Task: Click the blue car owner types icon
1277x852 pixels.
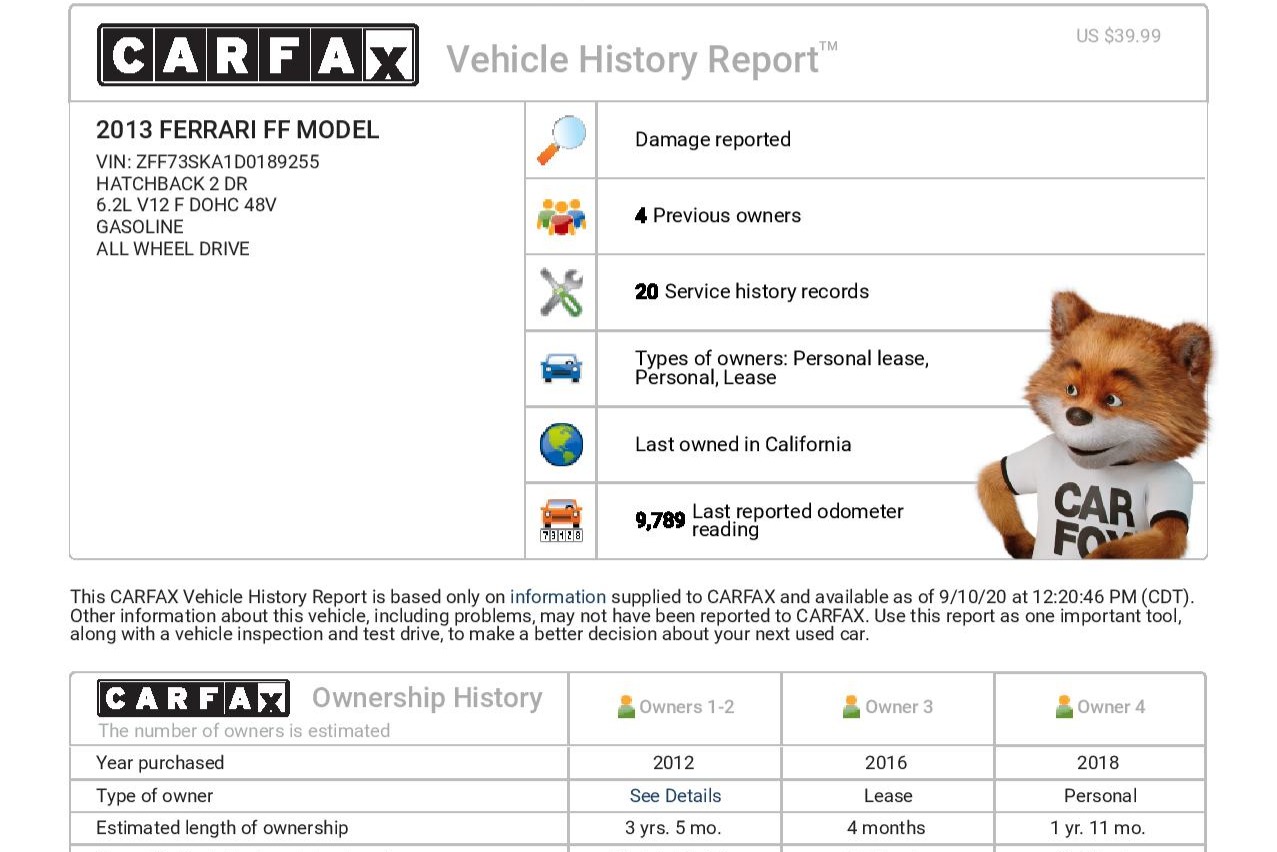Action: (x=561, y=368)
